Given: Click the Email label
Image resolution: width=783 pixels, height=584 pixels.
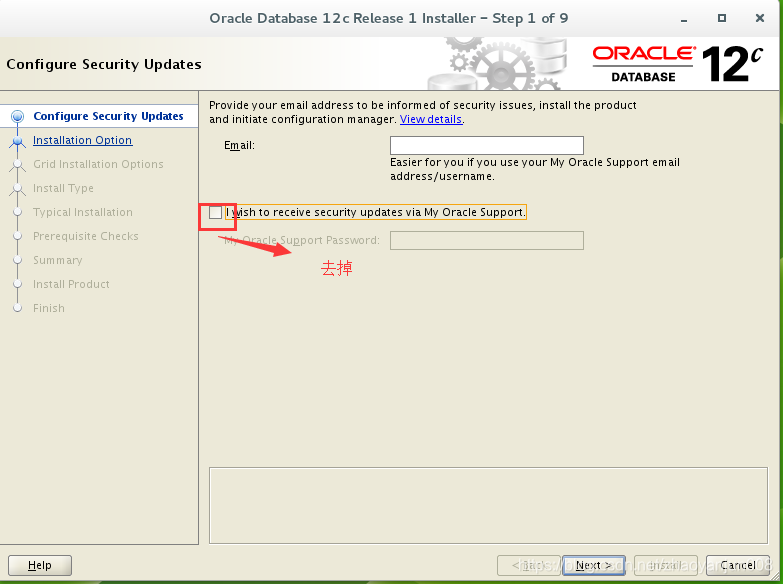Looking at the screenshot, I should pos(239,145).
